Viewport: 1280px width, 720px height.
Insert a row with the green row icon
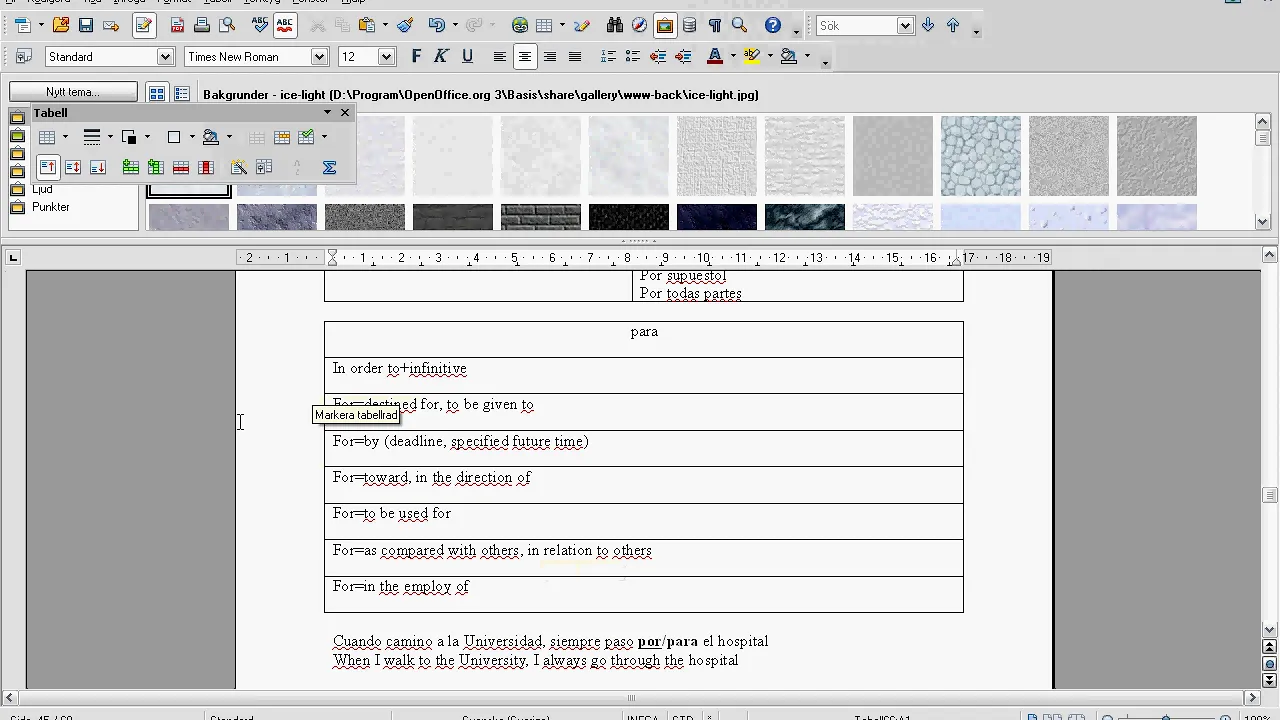130,167
